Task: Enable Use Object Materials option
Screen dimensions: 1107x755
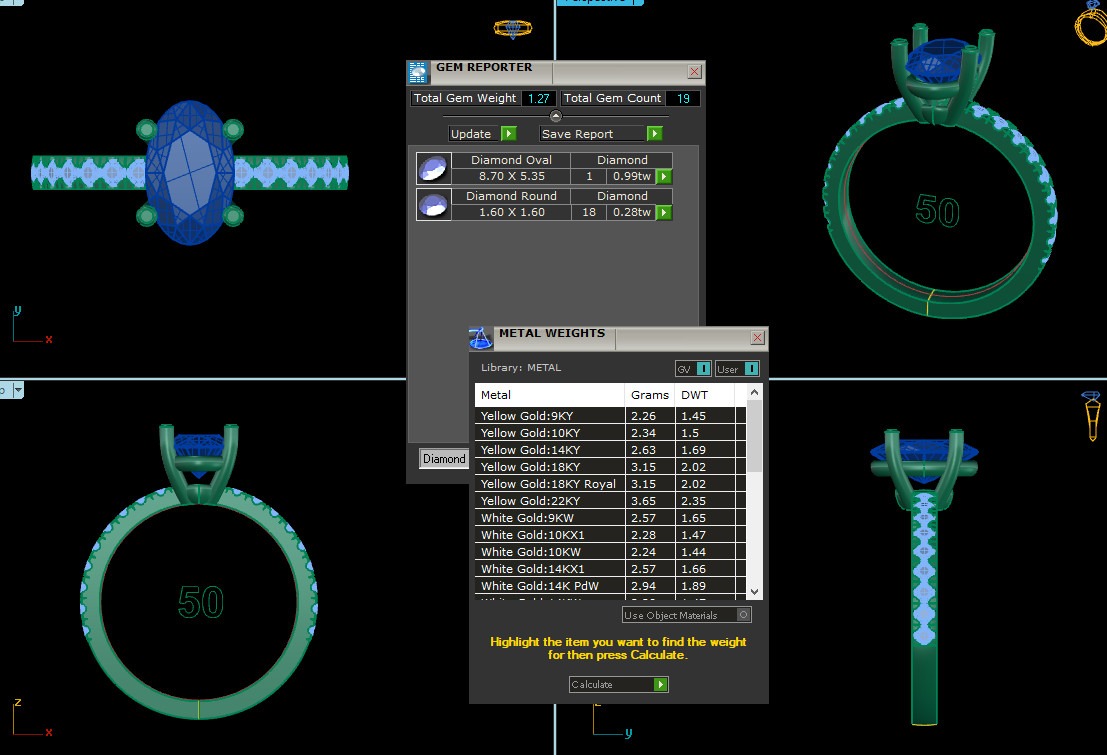Action: (743, 615)
